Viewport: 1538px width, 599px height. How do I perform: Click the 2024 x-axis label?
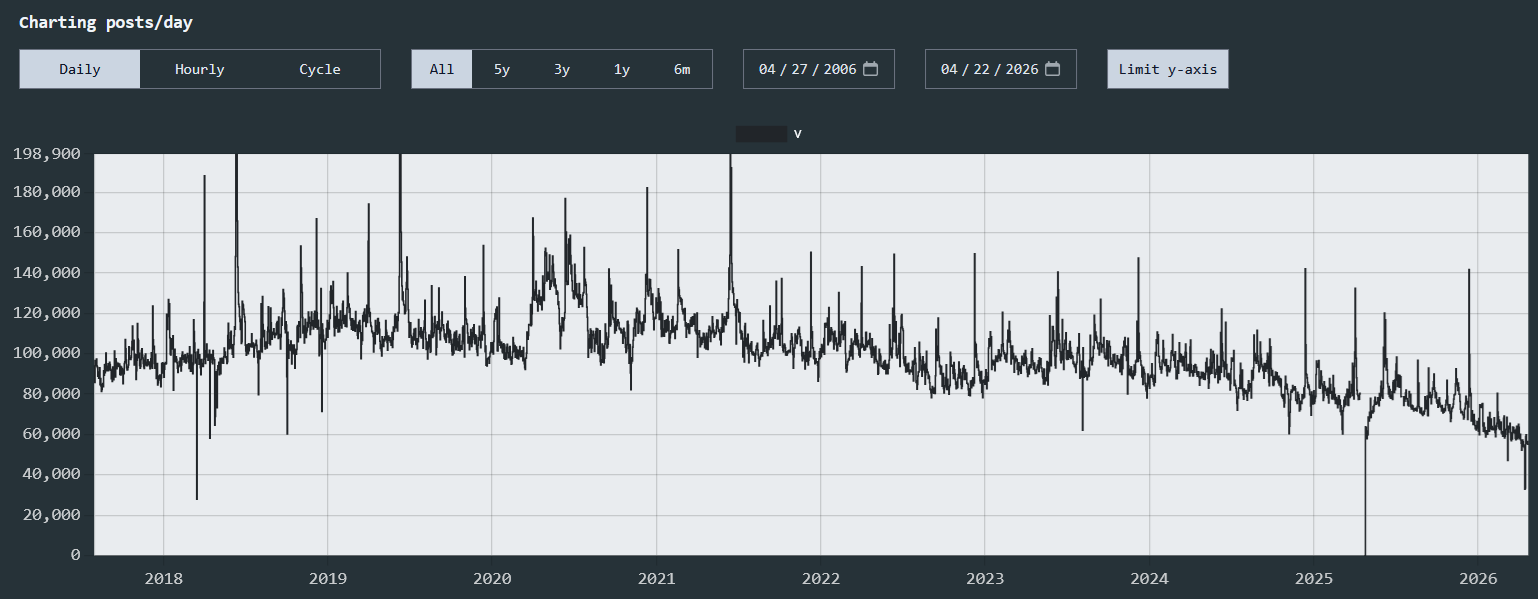[1149, 578]
